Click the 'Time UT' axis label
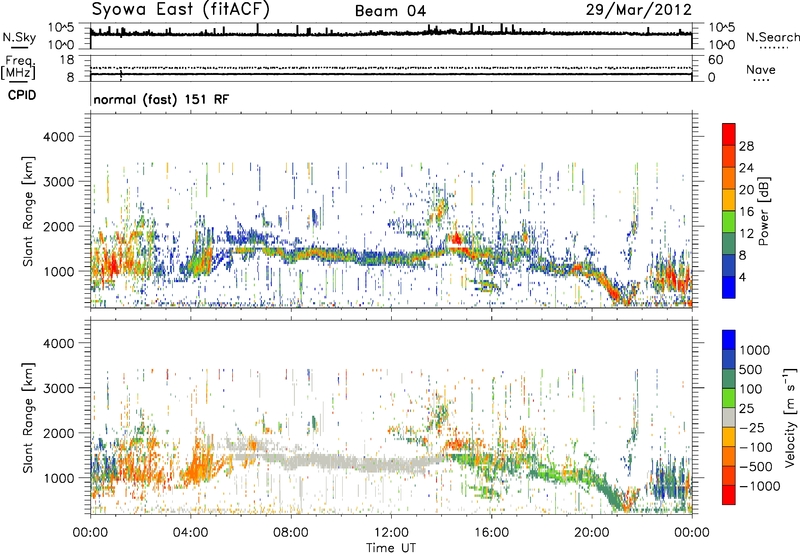The width and height of the screenshot is (800, 554). pos(391,548)
